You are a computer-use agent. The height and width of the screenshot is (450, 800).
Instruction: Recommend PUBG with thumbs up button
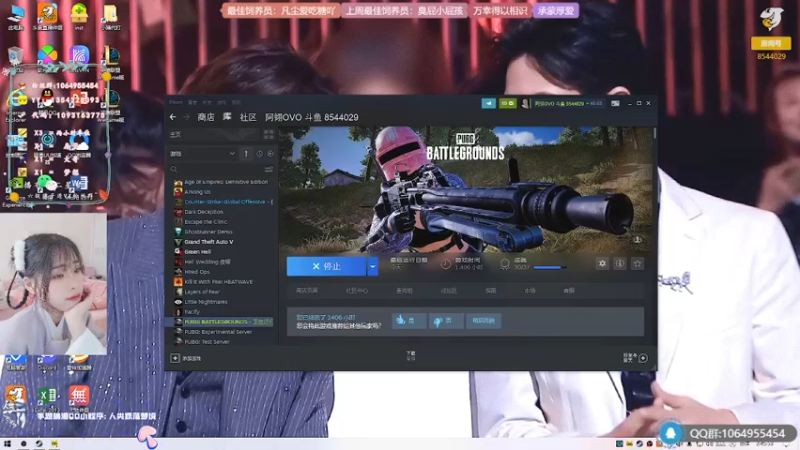click(x=409, y=320)
